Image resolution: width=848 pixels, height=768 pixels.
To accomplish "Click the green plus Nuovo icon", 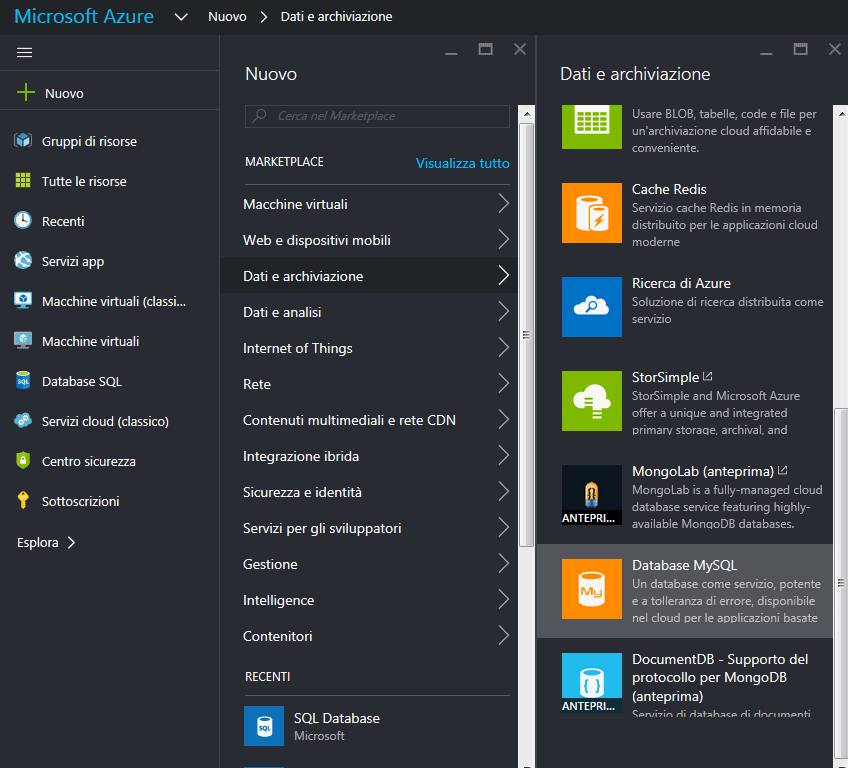I will [x=25, y=92].
